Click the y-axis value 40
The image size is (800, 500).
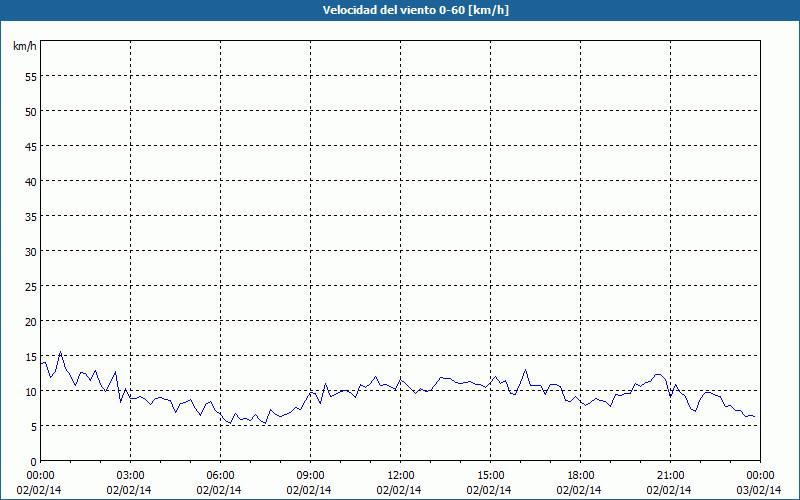coord(31,181)
